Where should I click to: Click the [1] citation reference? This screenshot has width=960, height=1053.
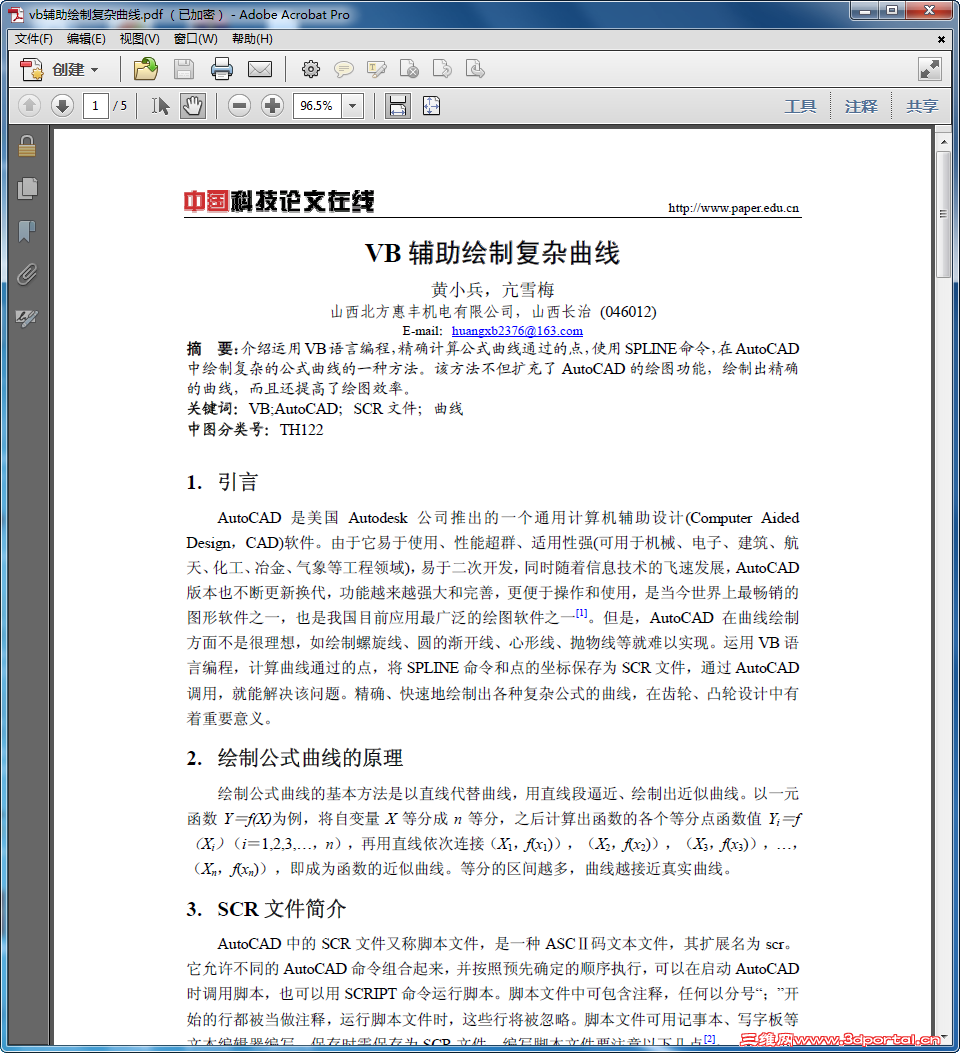point(581,613)
